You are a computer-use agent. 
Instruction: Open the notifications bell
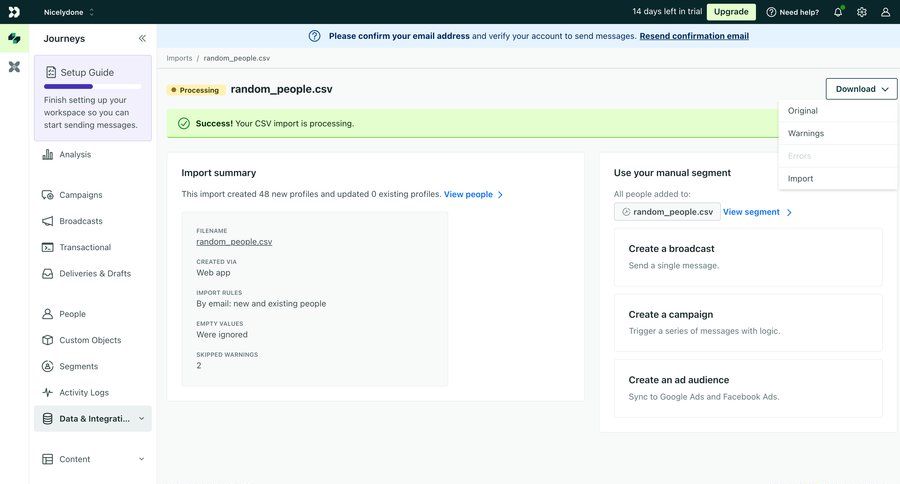tap(838, 11)
